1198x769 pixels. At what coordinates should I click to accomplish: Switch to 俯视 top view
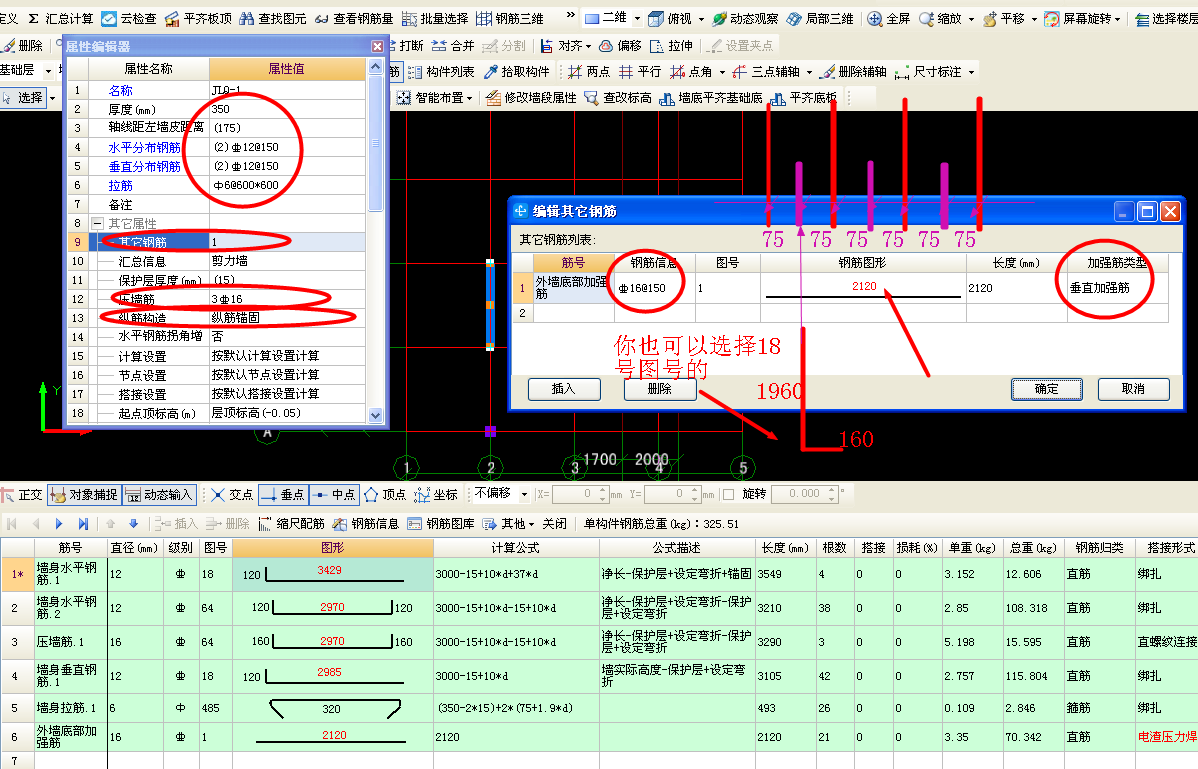tap(670, 18)
